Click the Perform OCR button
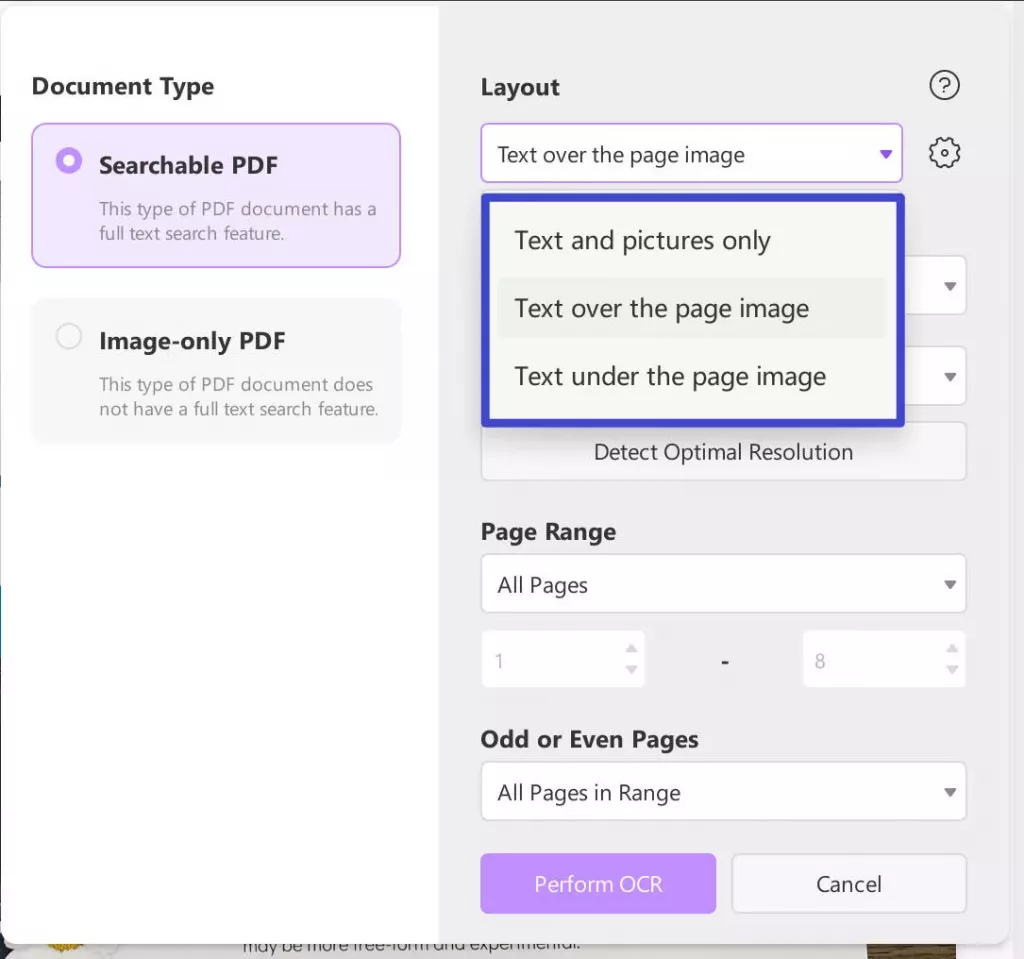 pyautogui.click(x=598, y=884)
